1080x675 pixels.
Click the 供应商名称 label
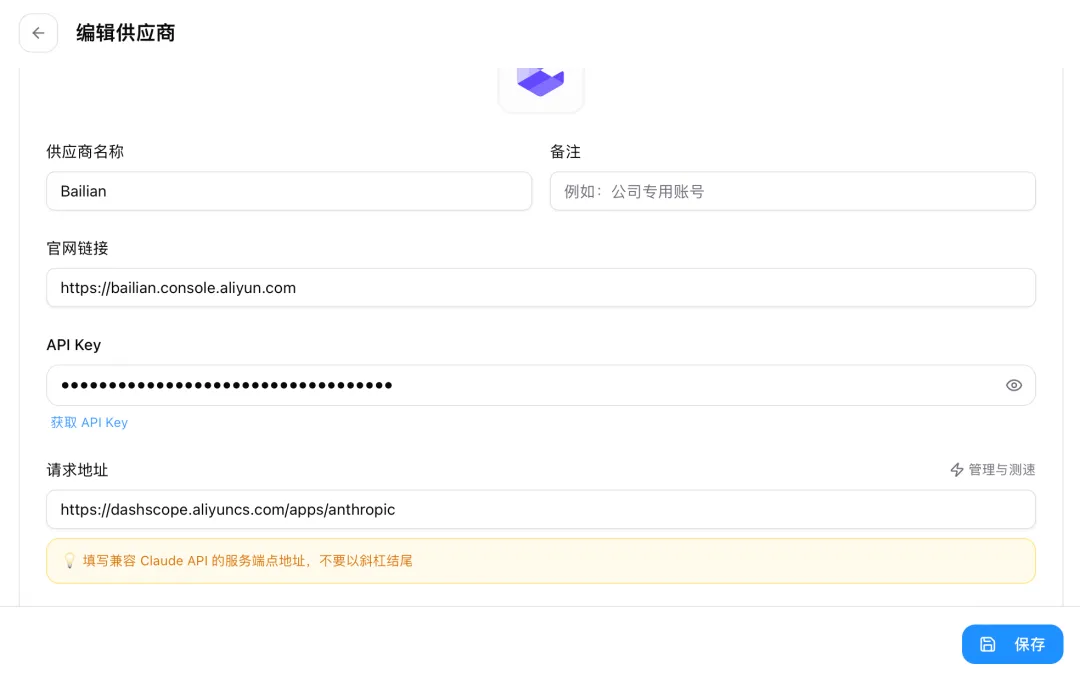point(85,152)
